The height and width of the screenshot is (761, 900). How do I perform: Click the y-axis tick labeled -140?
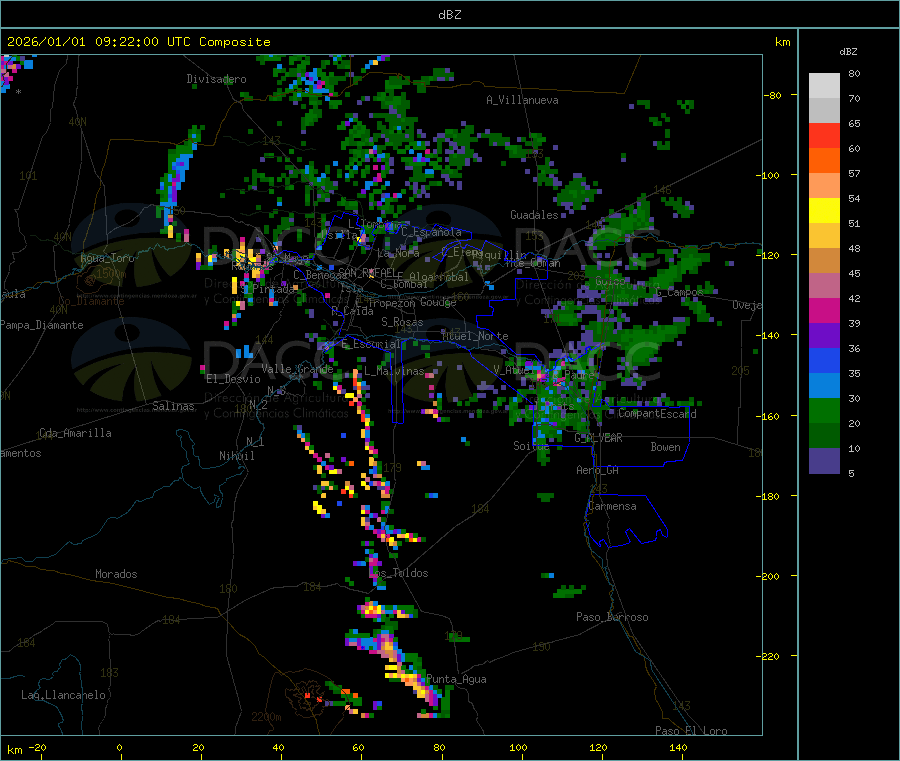coord(770,336)
